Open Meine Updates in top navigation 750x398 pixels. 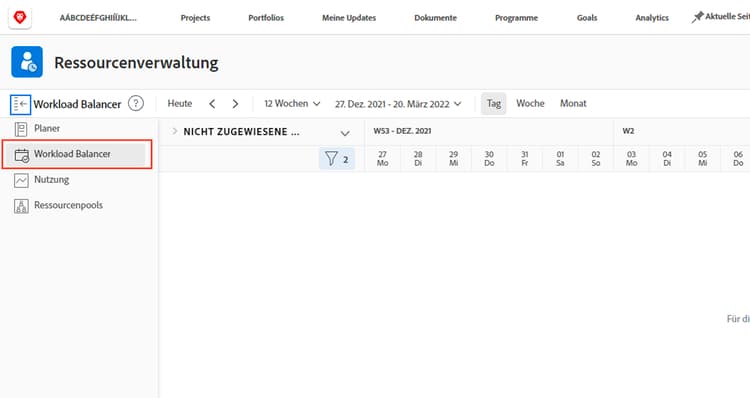[x=349, y=18]
